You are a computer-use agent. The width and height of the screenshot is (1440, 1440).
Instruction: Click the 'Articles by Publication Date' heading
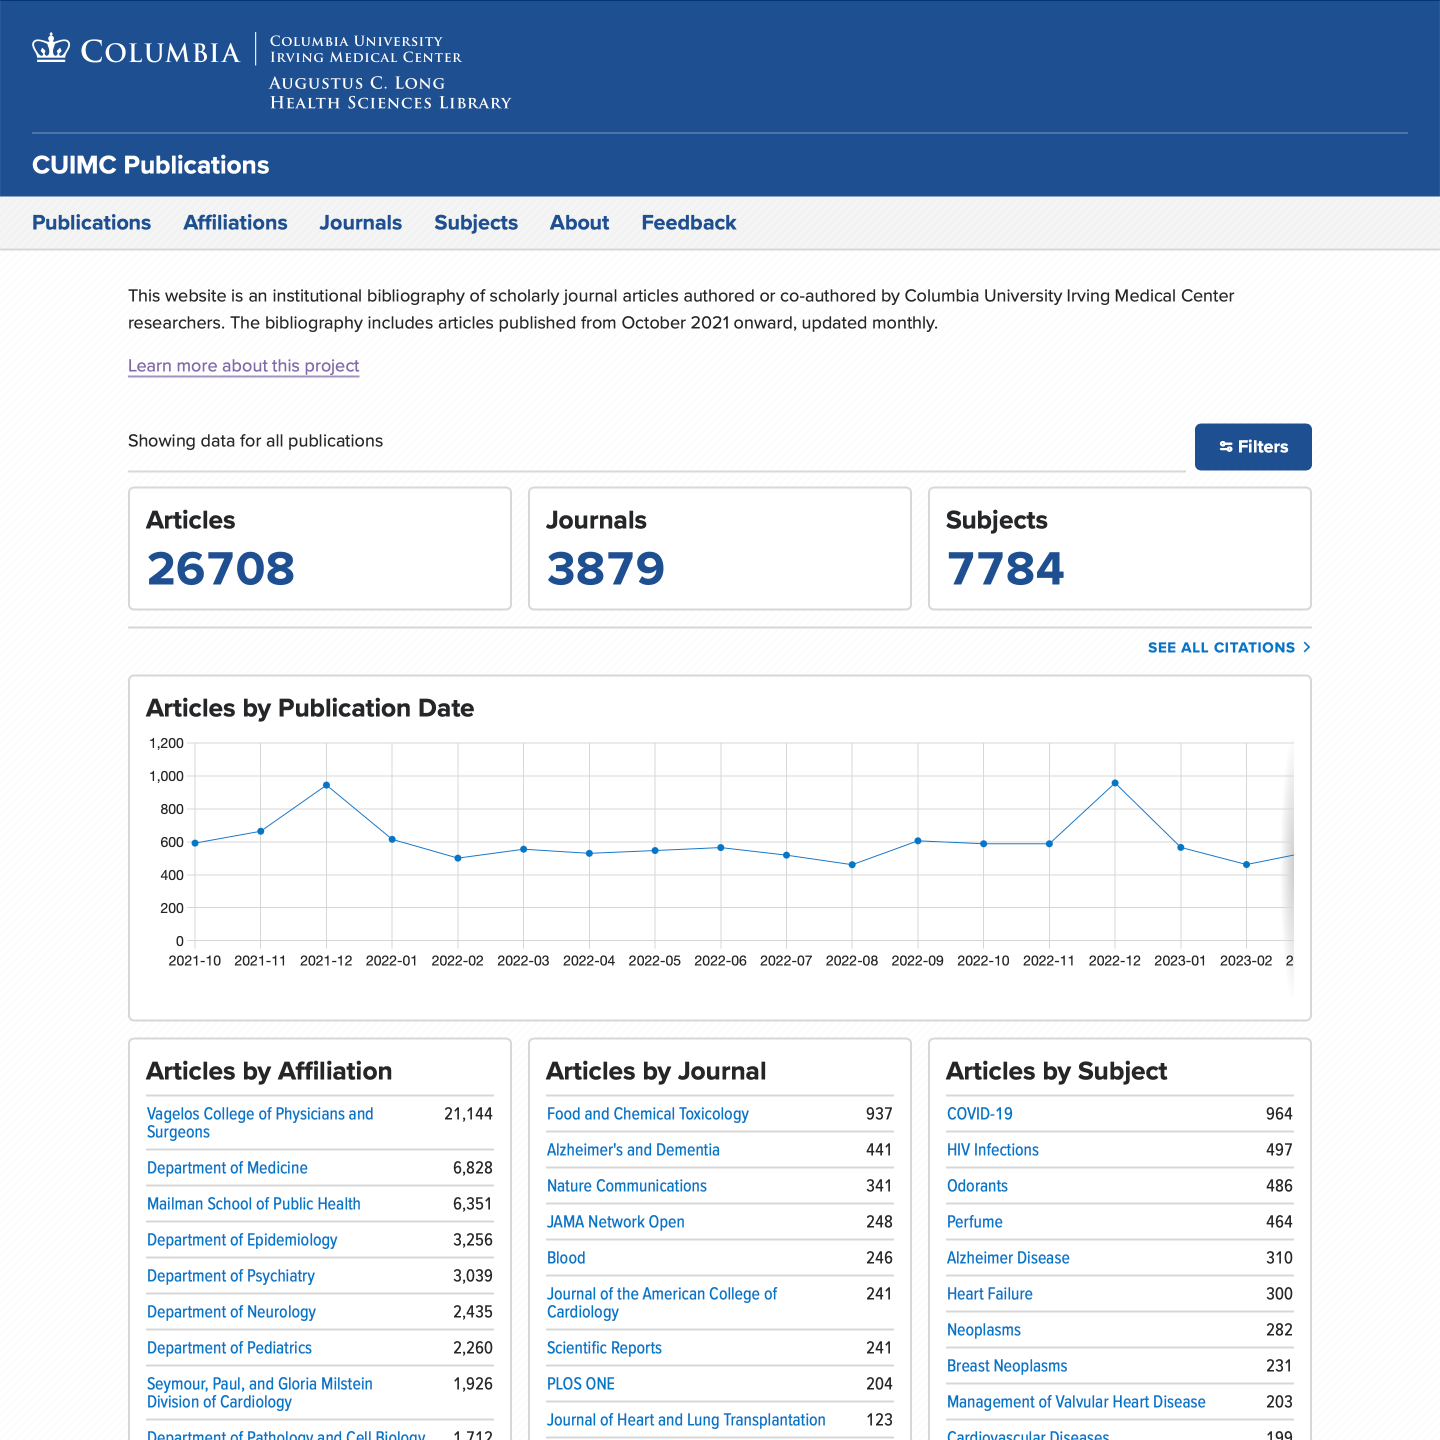(x=310, y=708)
